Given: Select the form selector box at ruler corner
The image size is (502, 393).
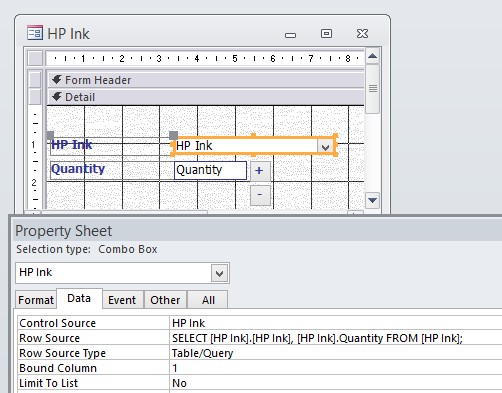Looking at the screenshot, I should (x=35, y=58).
